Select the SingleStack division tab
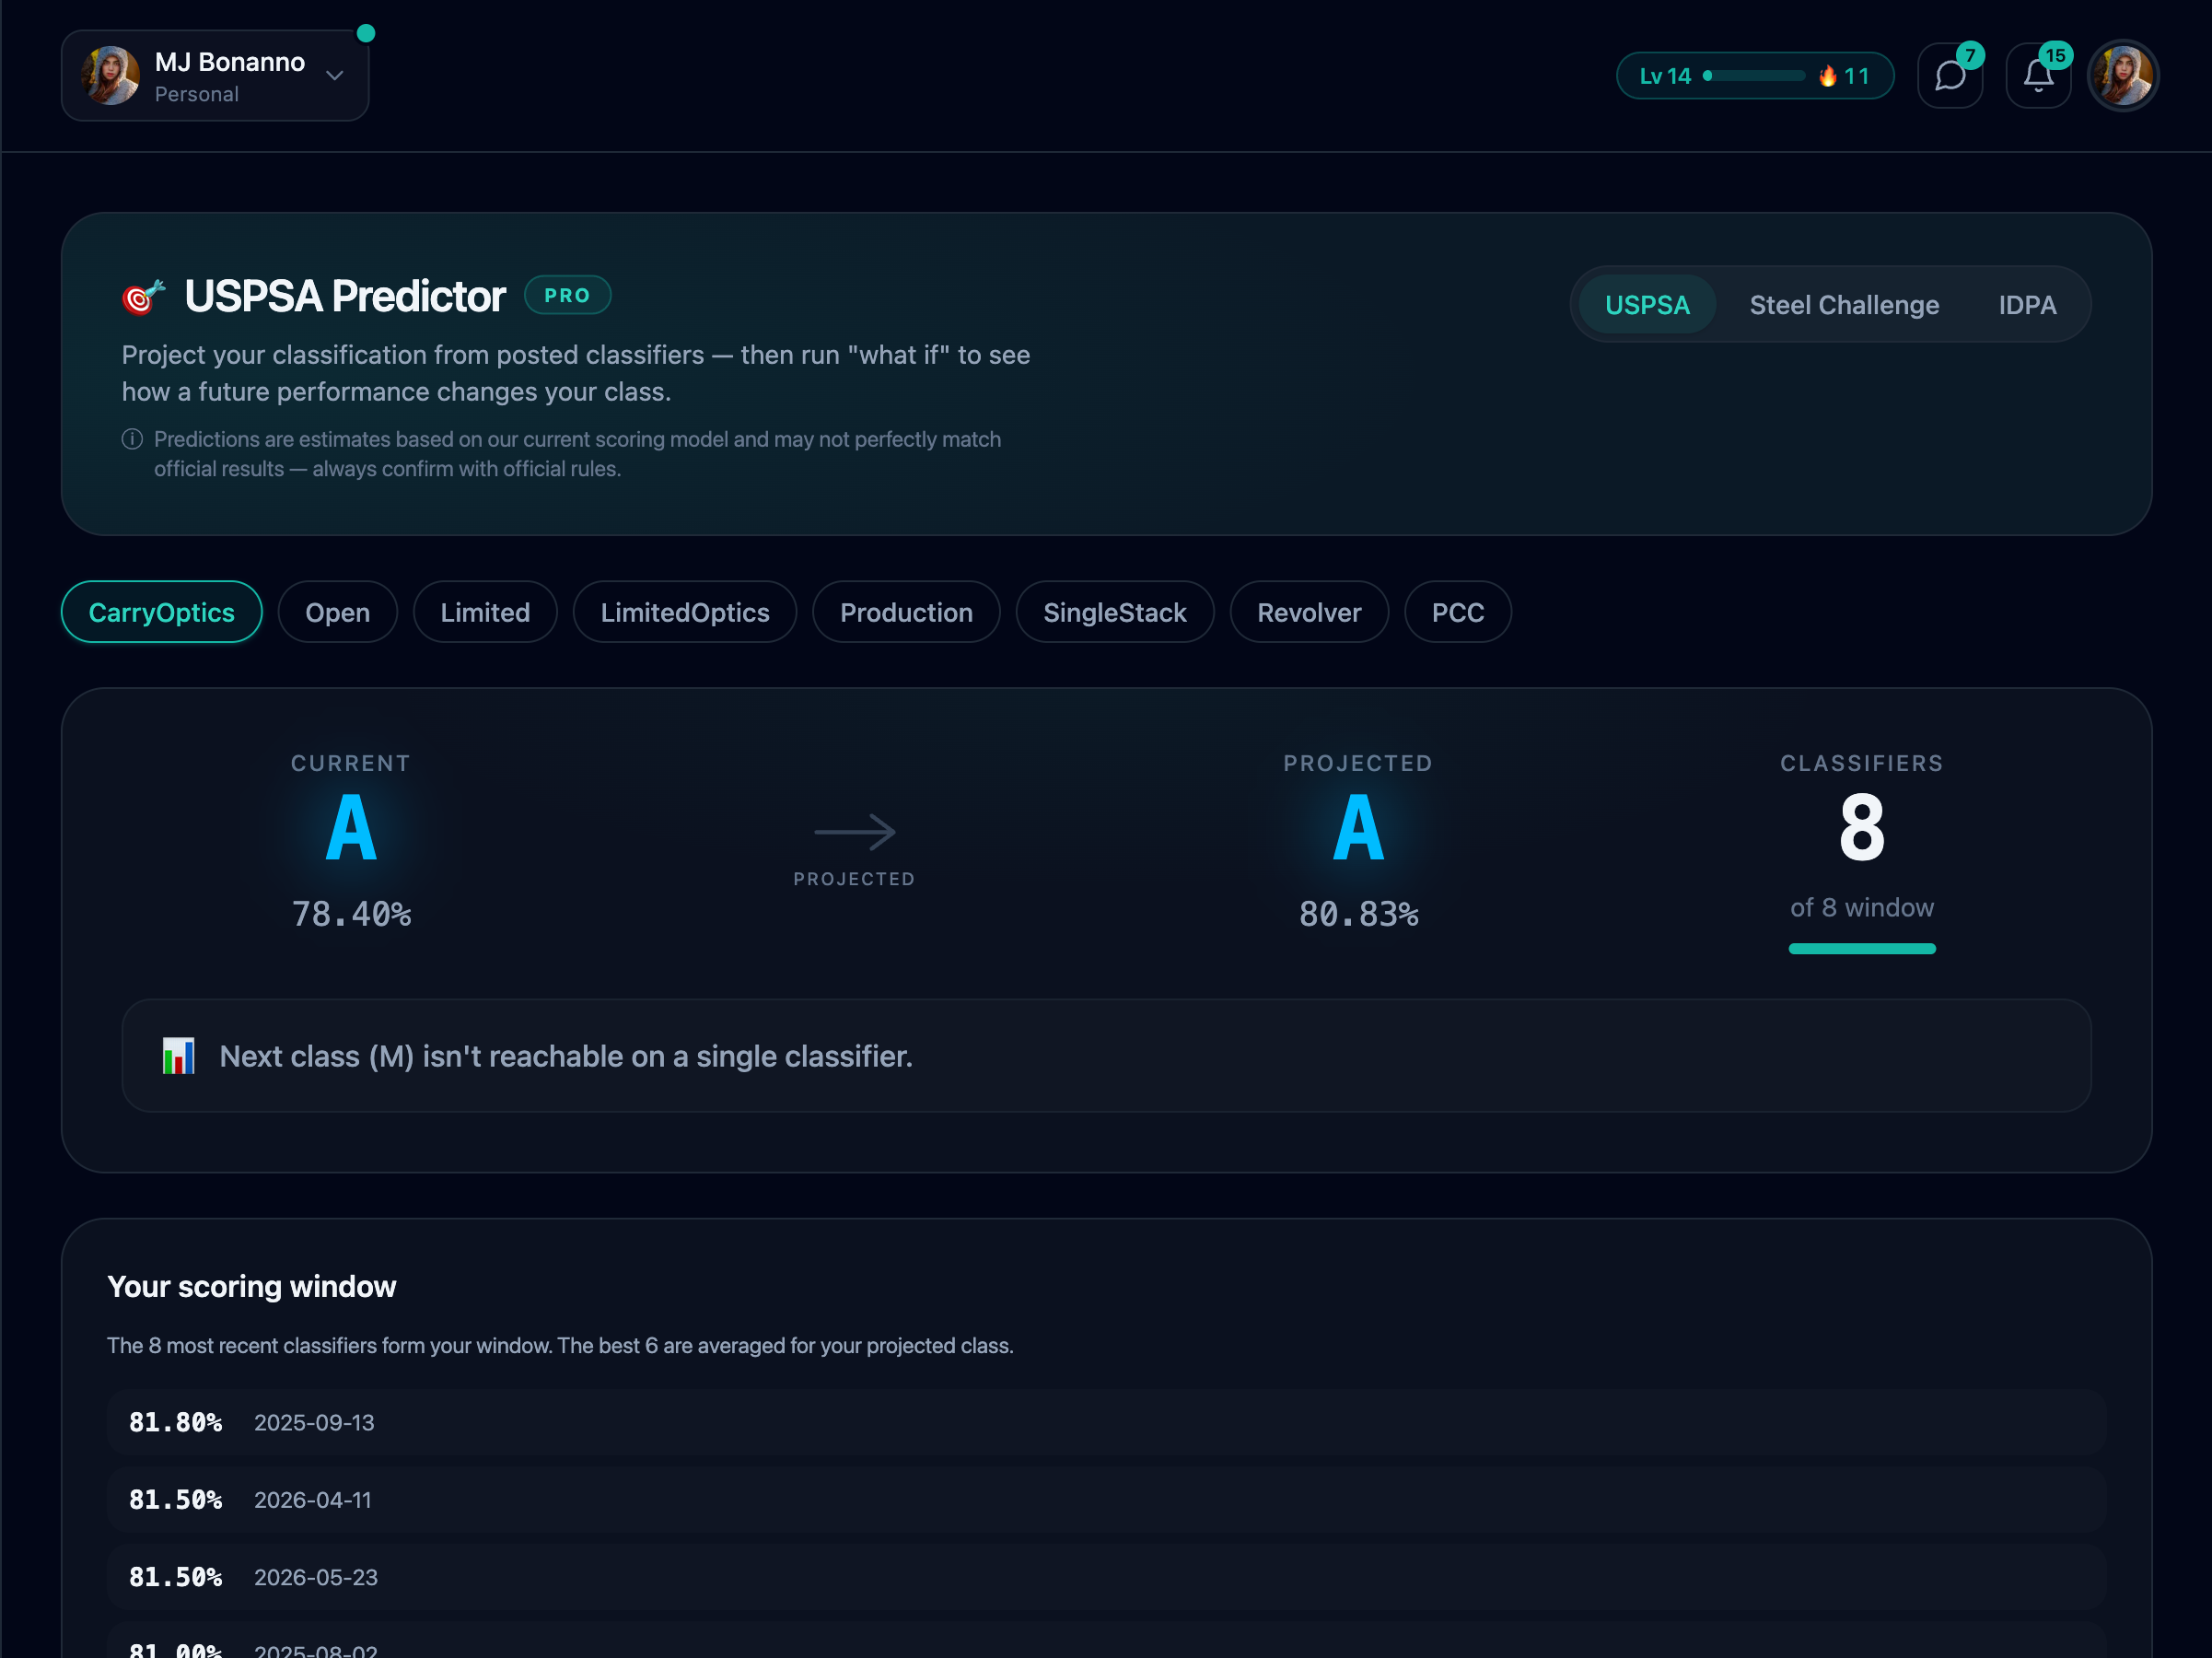This screenshot has width=2212, height=1658. 1115,612
